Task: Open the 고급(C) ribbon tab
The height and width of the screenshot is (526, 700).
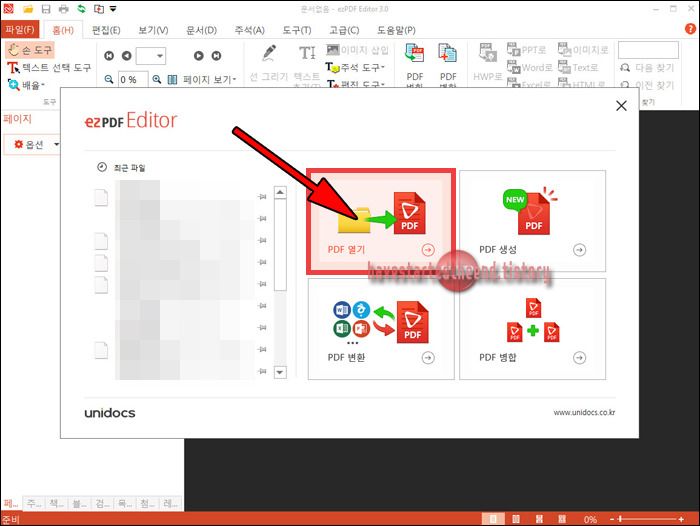Action: click(344, 30)
